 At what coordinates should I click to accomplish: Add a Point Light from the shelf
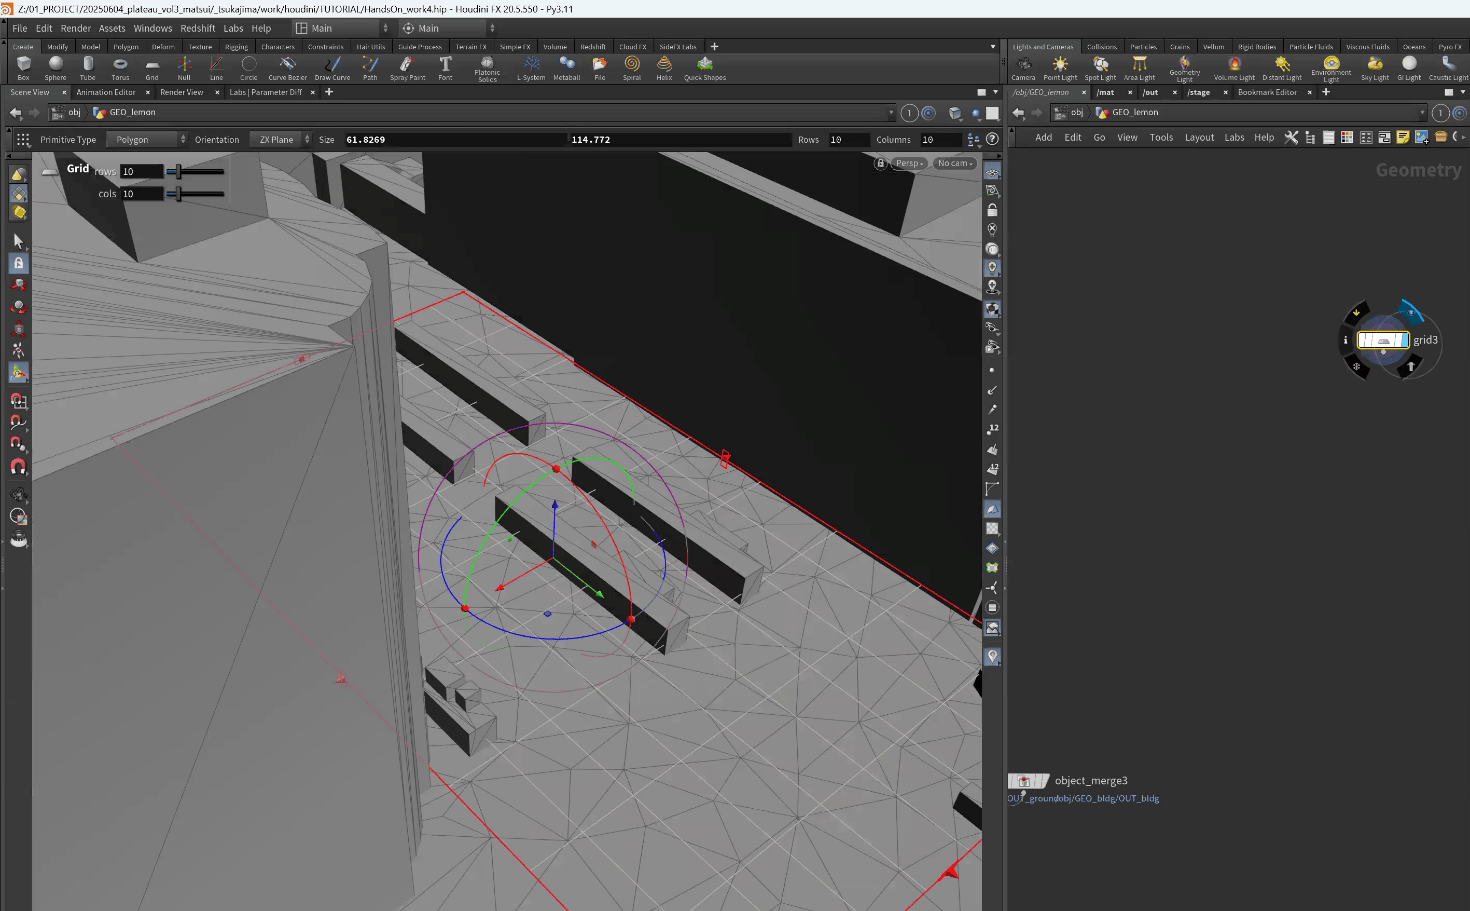coord(1060,67)
